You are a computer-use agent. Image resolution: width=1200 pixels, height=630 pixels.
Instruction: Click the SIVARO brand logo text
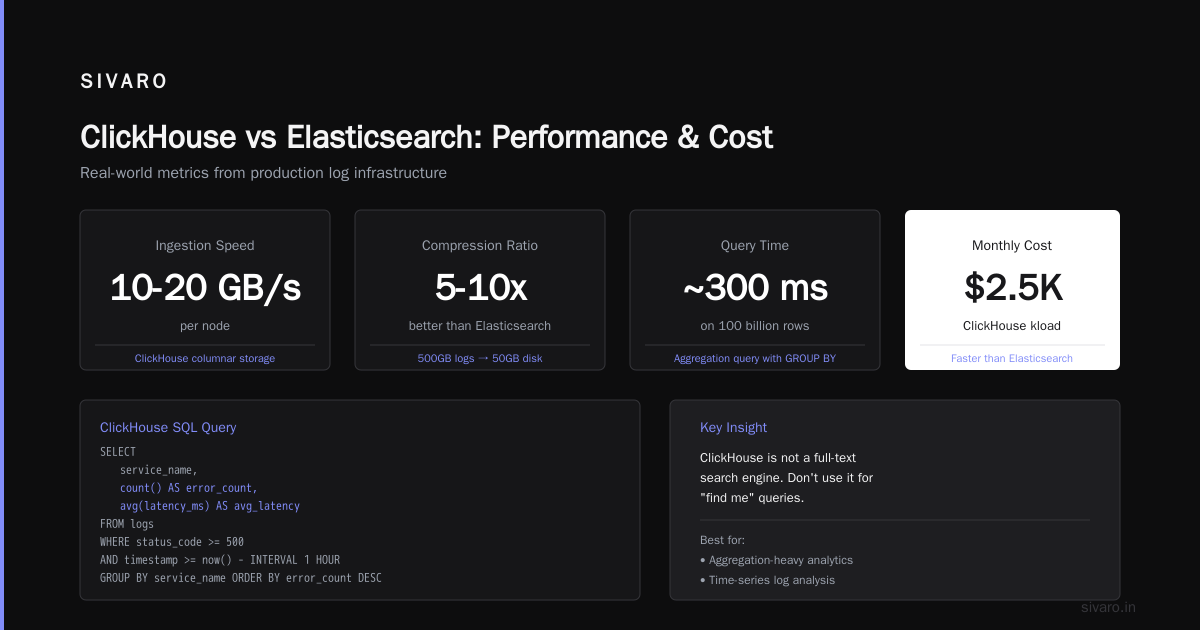tap(124, 82)
